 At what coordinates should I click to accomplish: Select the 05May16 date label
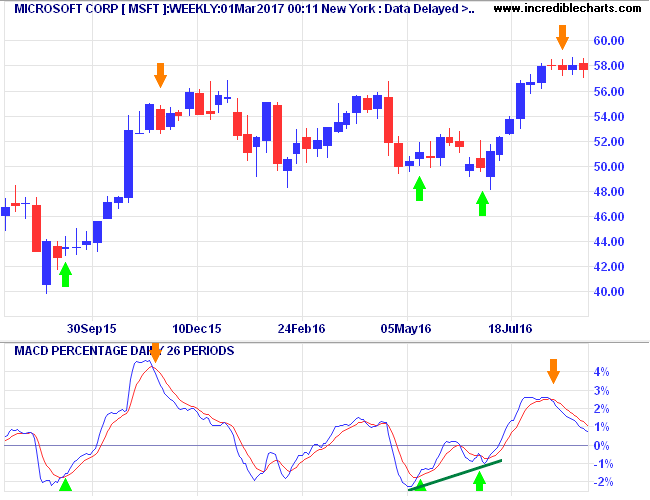[406, 329]
